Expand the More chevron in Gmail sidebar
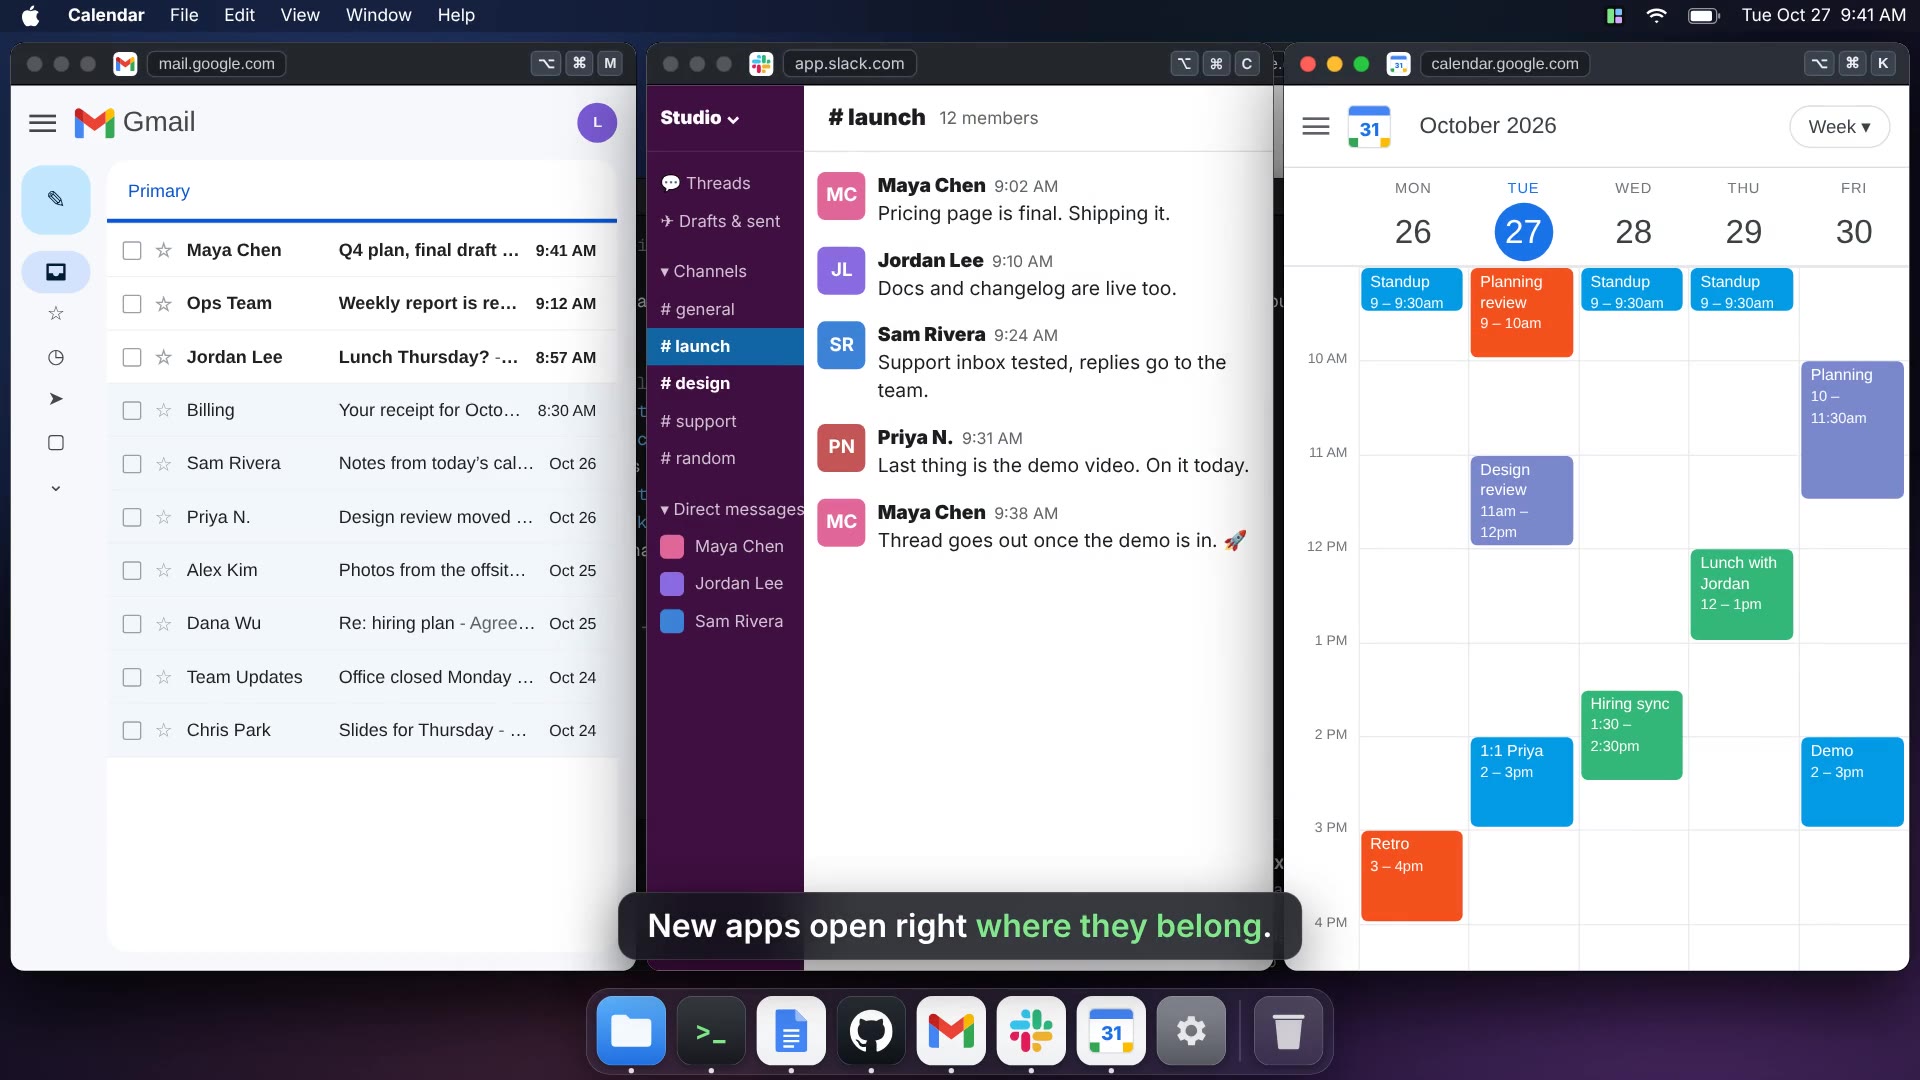The width and height of the screenshot is (1920, 1080). [56, 488]
